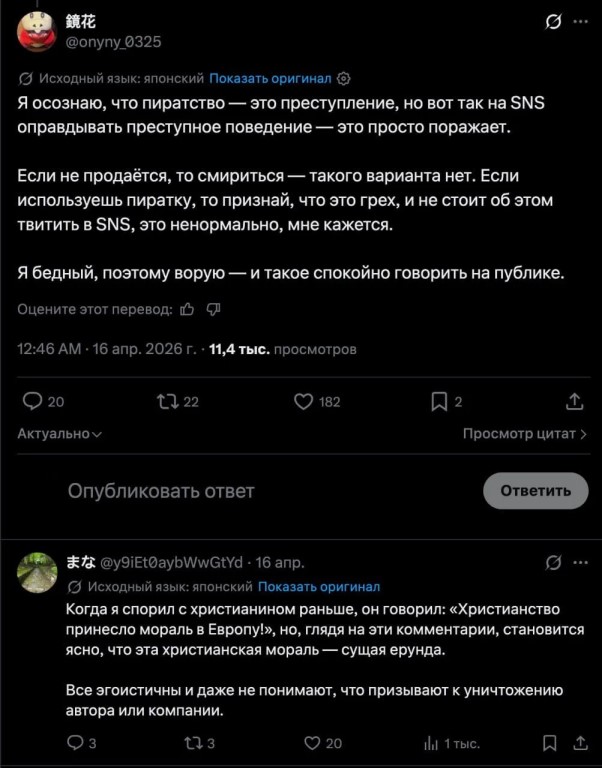Show original text of main post
The image size is (602, 768).
click(x=270, y=78)
